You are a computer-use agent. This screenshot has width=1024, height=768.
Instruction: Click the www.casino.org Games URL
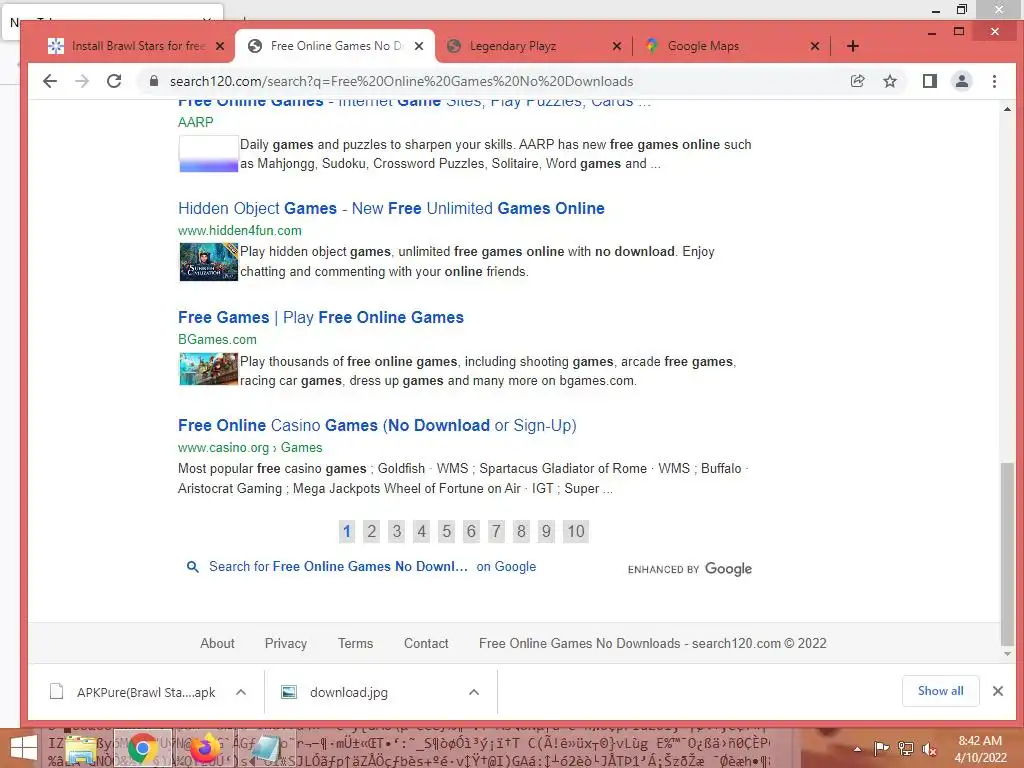click(250, 447)
